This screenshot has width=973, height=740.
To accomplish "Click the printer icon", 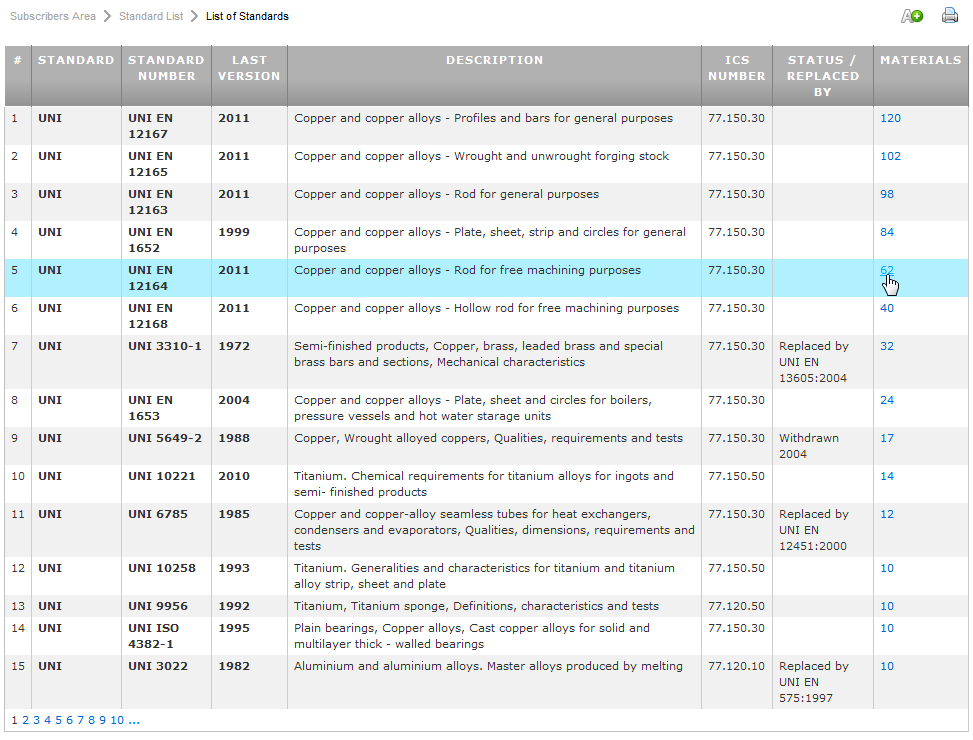I will coord(949,15).
